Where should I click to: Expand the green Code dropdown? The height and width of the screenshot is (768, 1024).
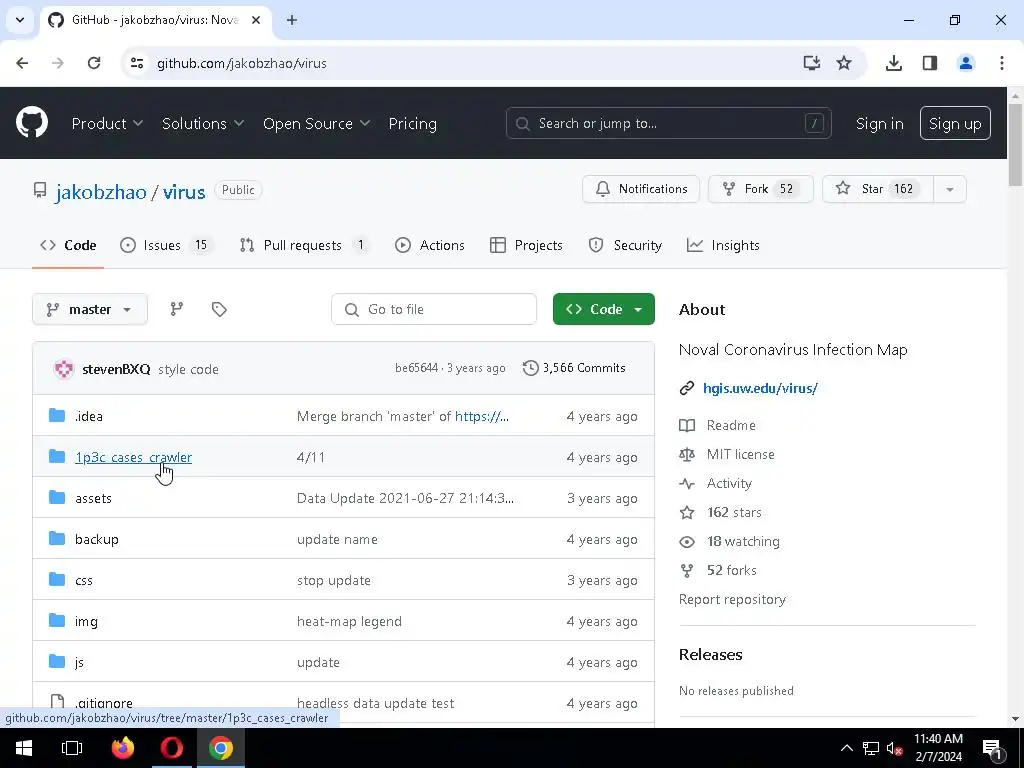pos(603,310)
